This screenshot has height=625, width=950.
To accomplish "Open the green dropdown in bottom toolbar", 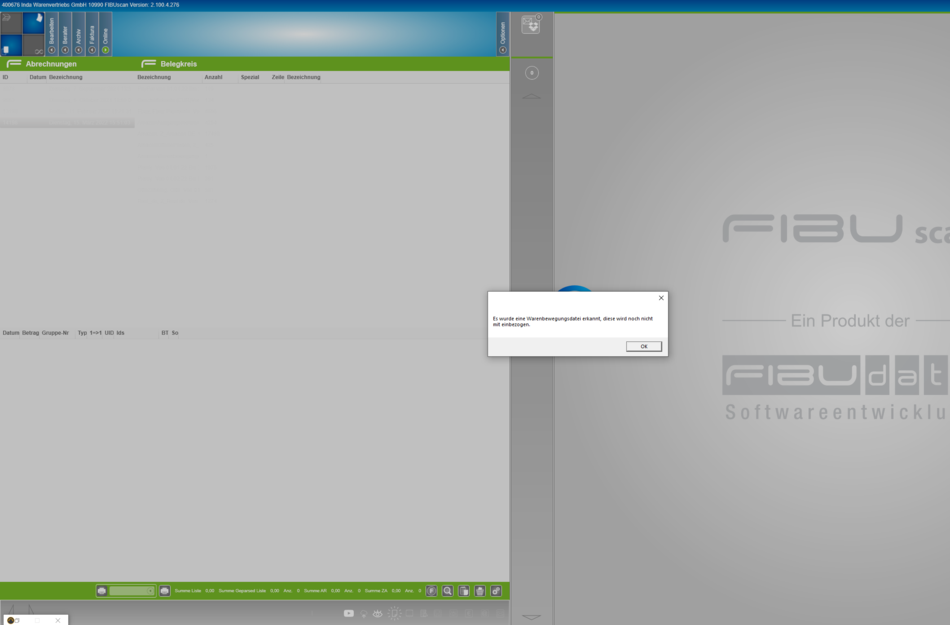I will point(131,591).
